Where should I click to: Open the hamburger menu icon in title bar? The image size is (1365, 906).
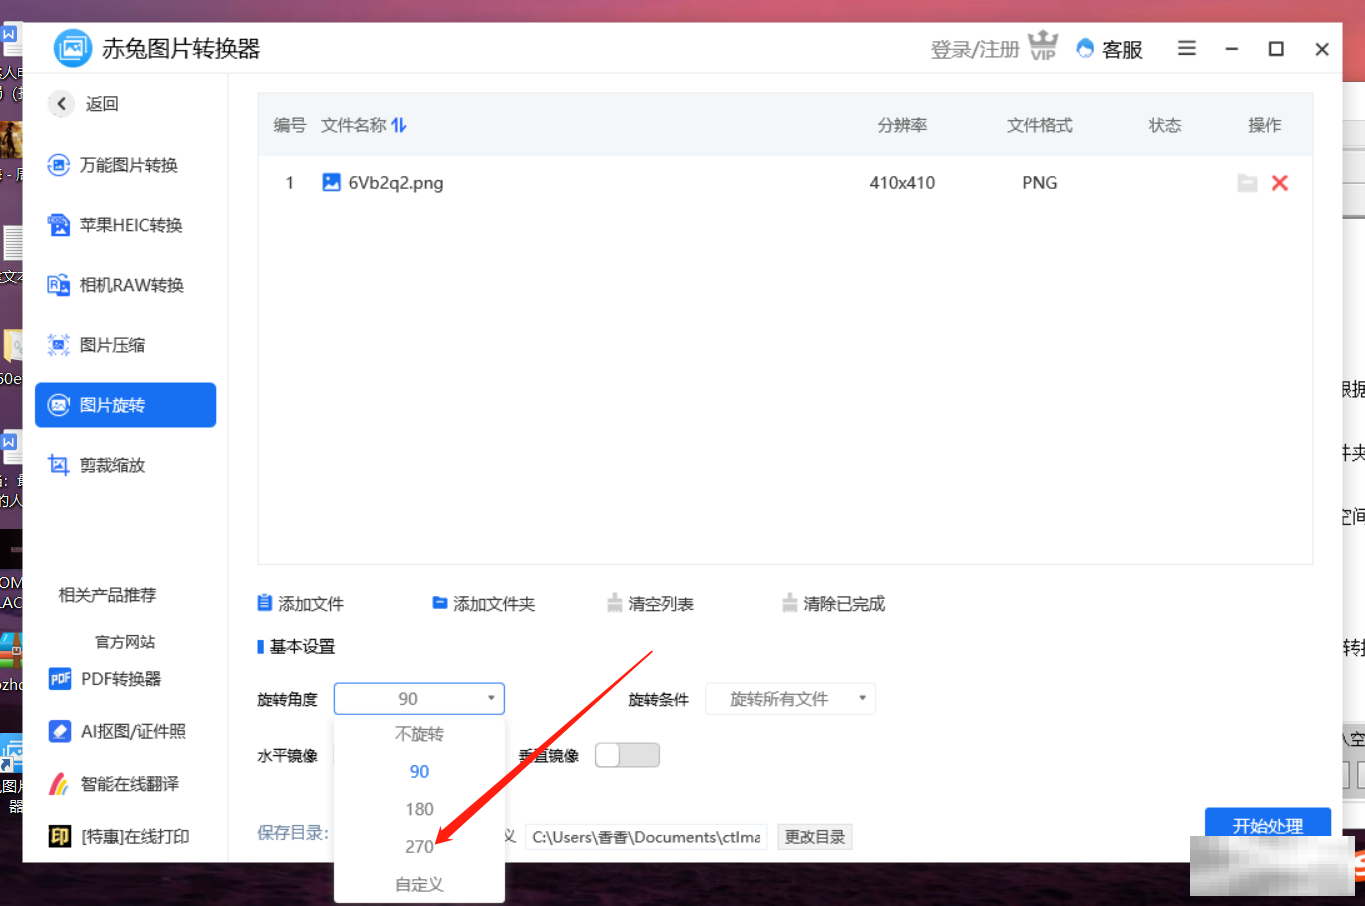[1187, 48]
